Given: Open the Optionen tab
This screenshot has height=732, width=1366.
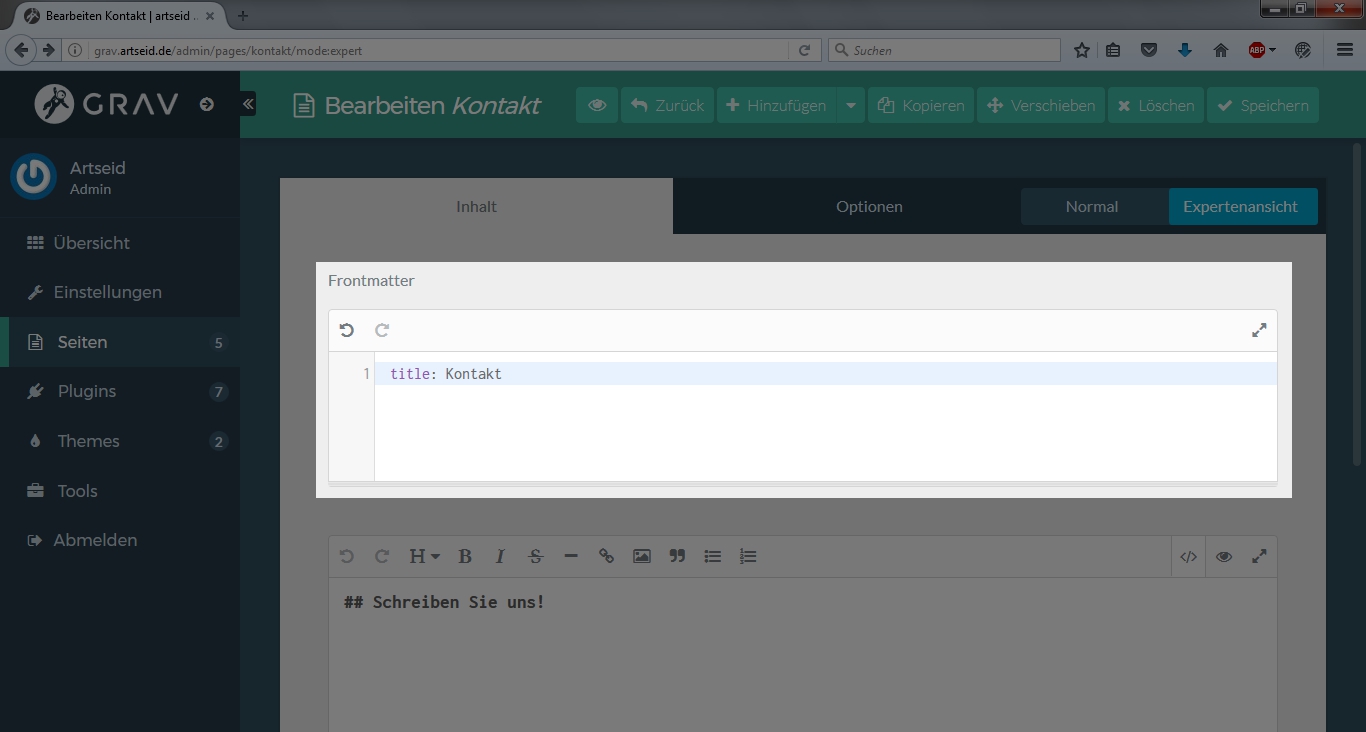Looking at the screenshot, I should pyautogui.click(x=869, y=207).
